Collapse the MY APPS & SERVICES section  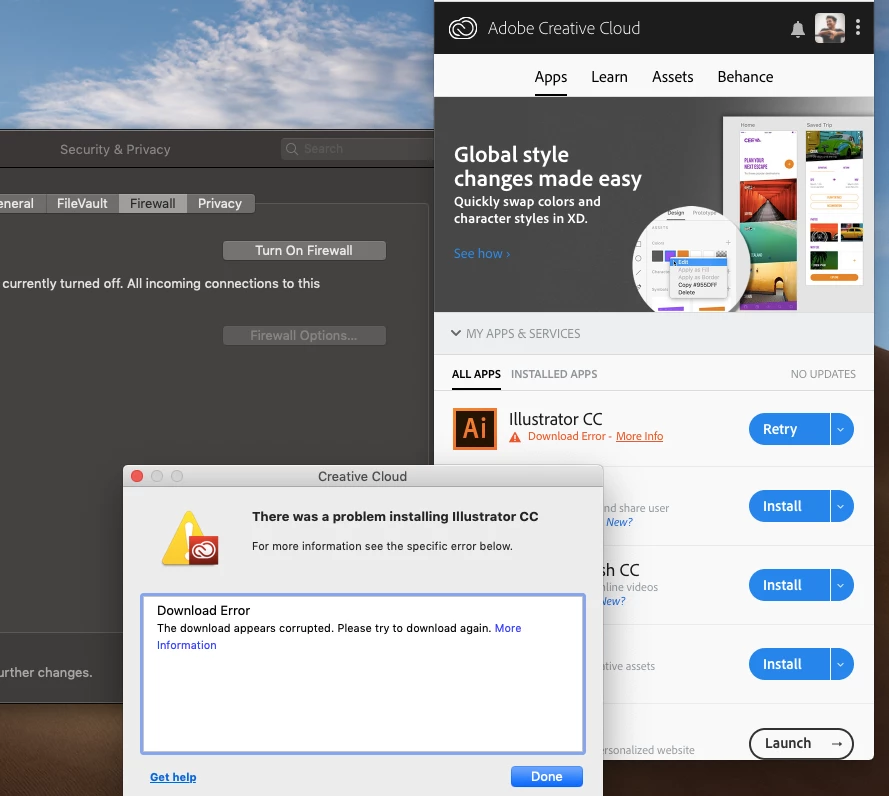pyautogui.click(x=455, y=333)
